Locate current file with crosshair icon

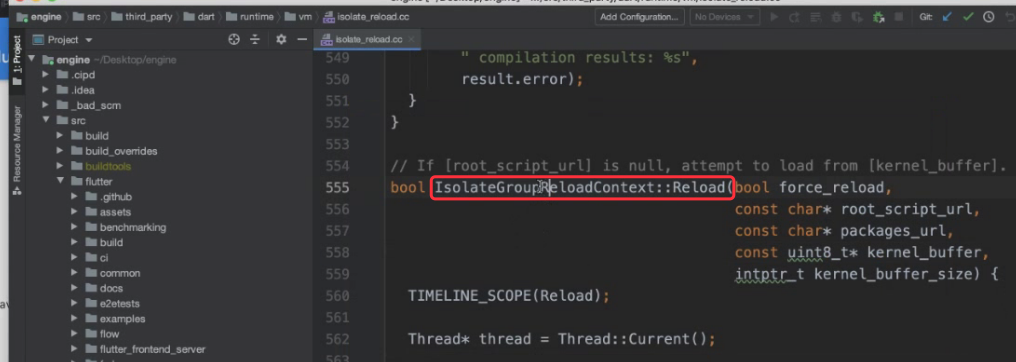pyautogui.click(x=235, y=40)
